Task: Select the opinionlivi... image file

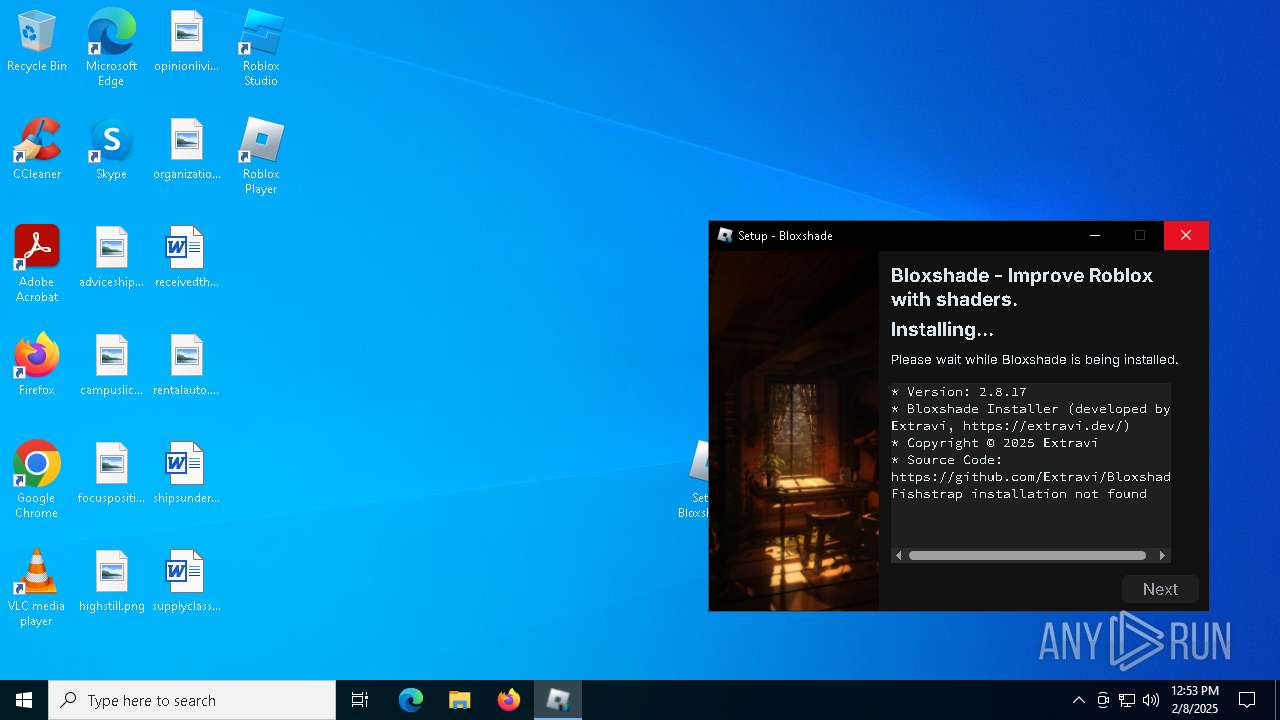Action: (x=186, y=42)
